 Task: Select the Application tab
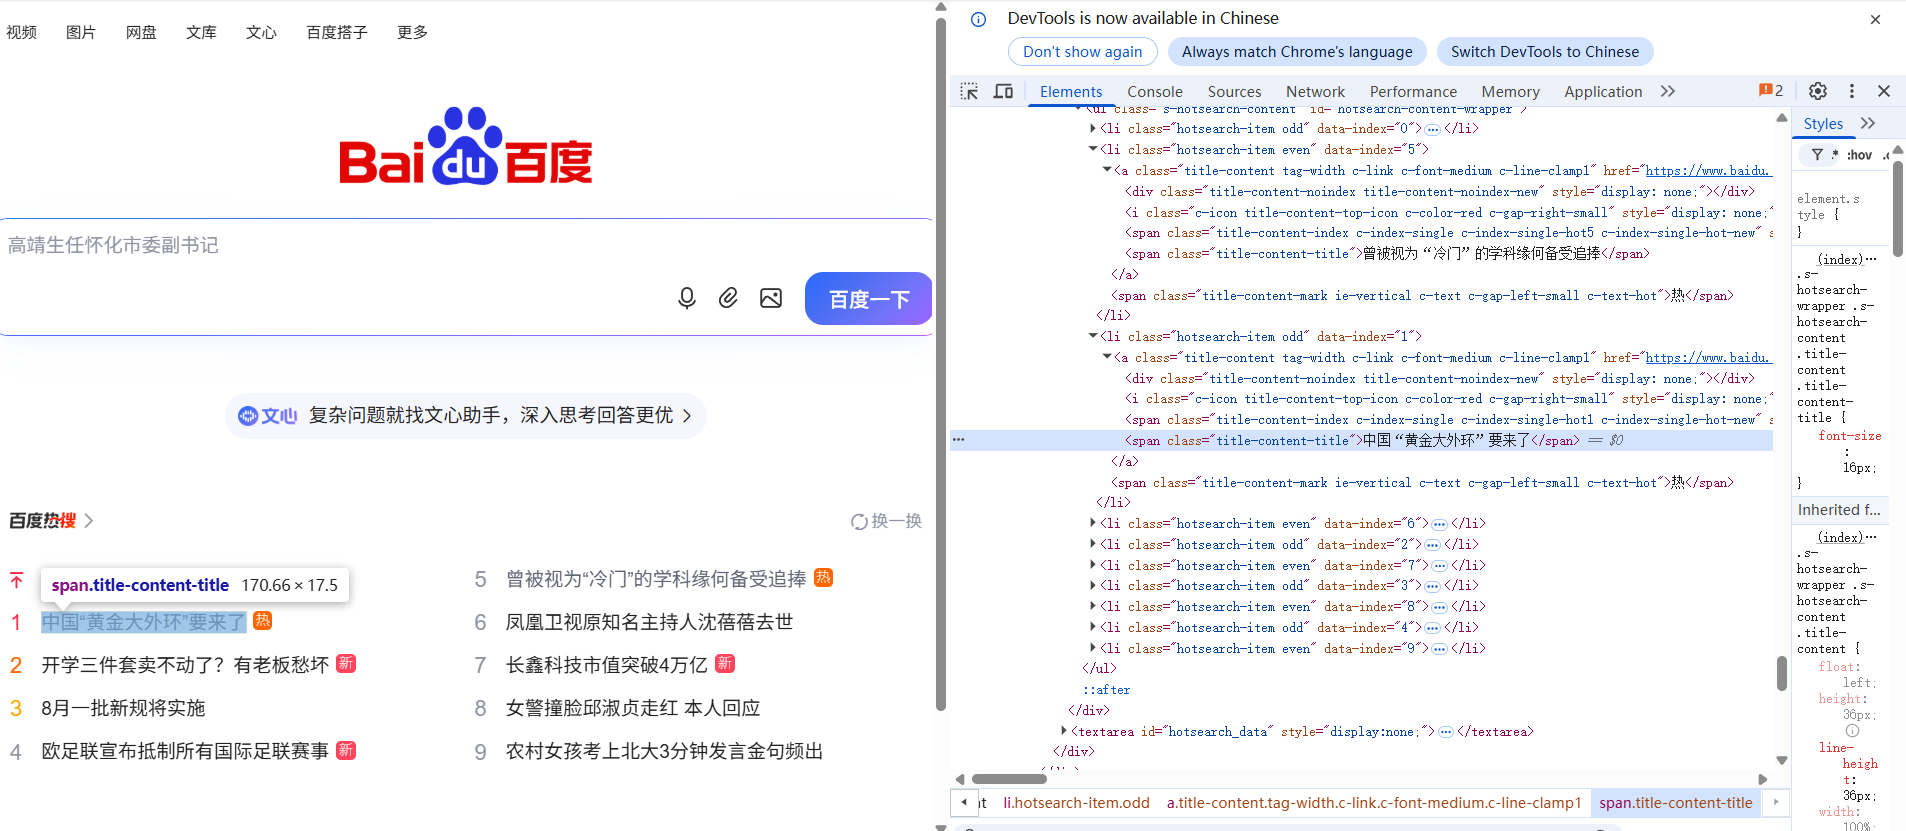point(1603,91)
